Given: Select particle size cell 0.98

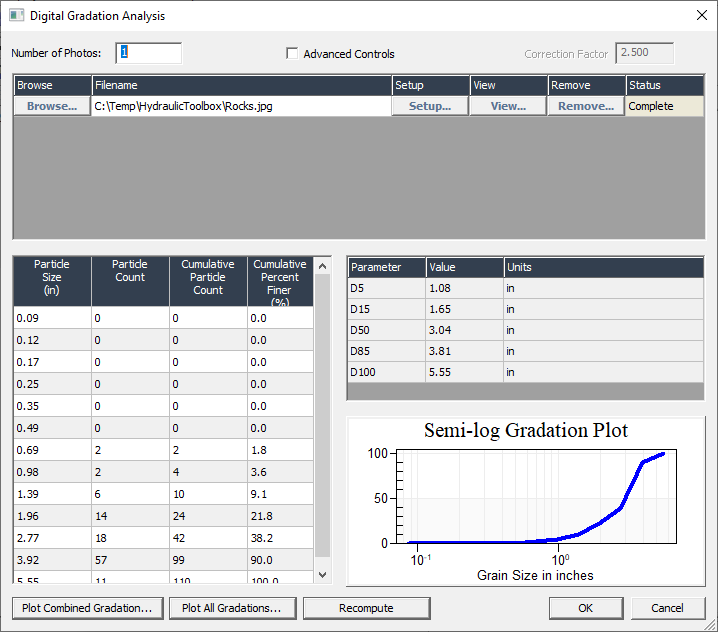Looking at the screenshot, I should click(52, 472).
